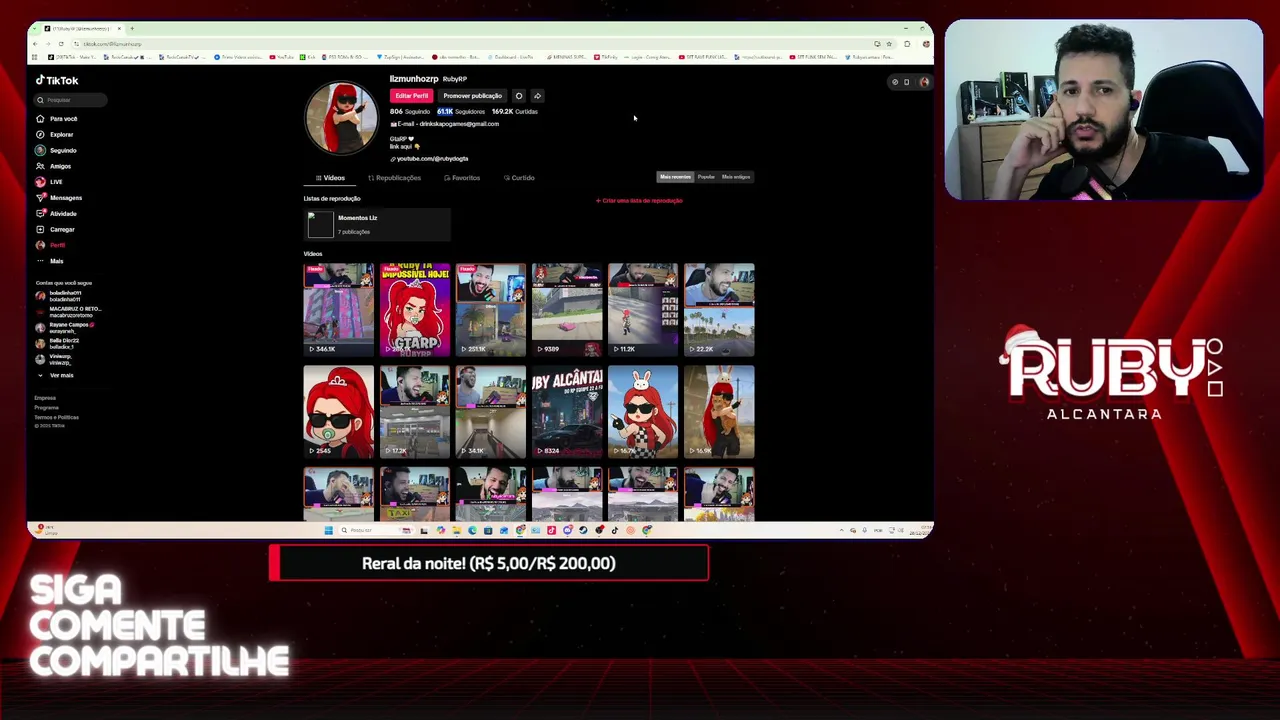Open the Termos e Políticas footer link

click(x=56, y=417)
